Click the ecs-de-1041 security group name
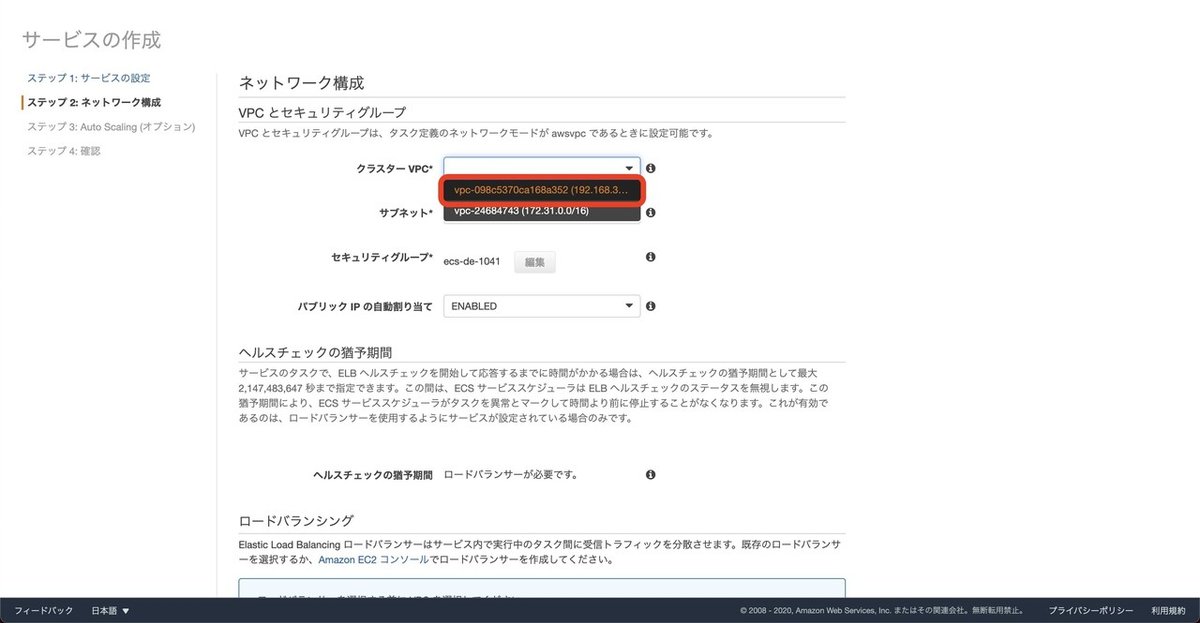This screenshot has width=1200, height=623. point(472,262)
